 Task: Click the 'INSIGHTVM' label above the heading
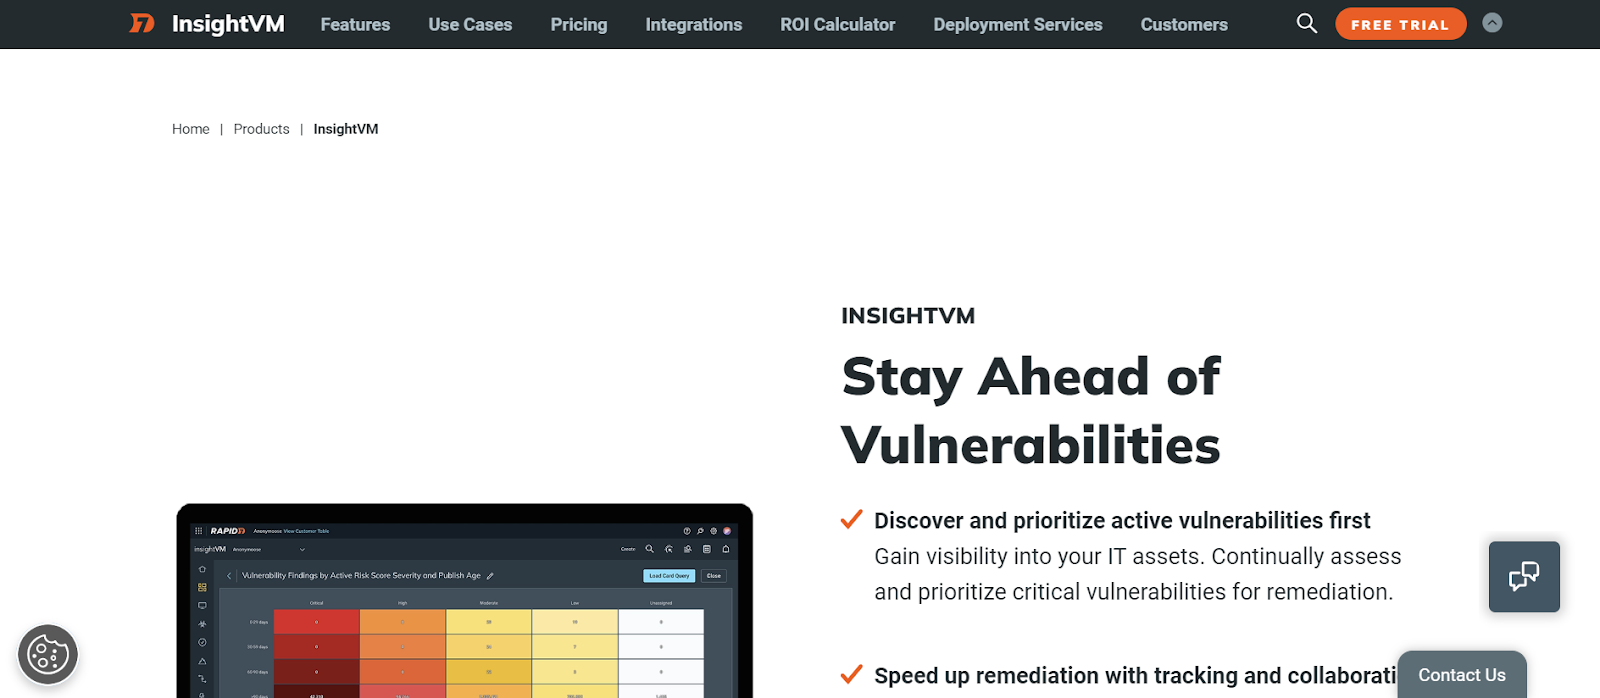point(908,316)
